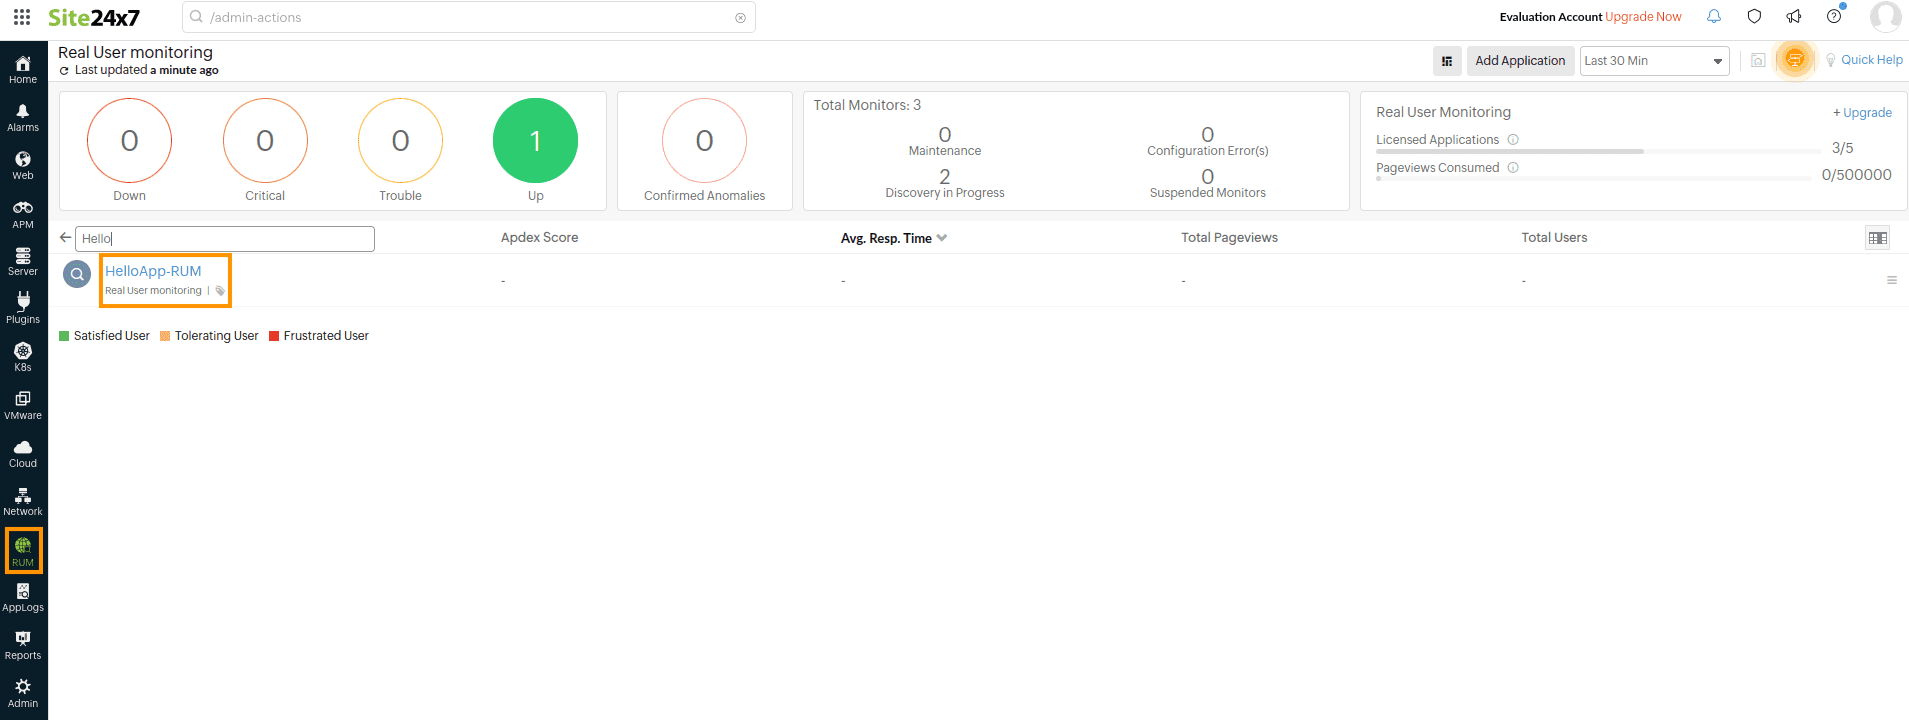Click the orange chat assistant icon
1909x720 pixels.
point(1795,59)
